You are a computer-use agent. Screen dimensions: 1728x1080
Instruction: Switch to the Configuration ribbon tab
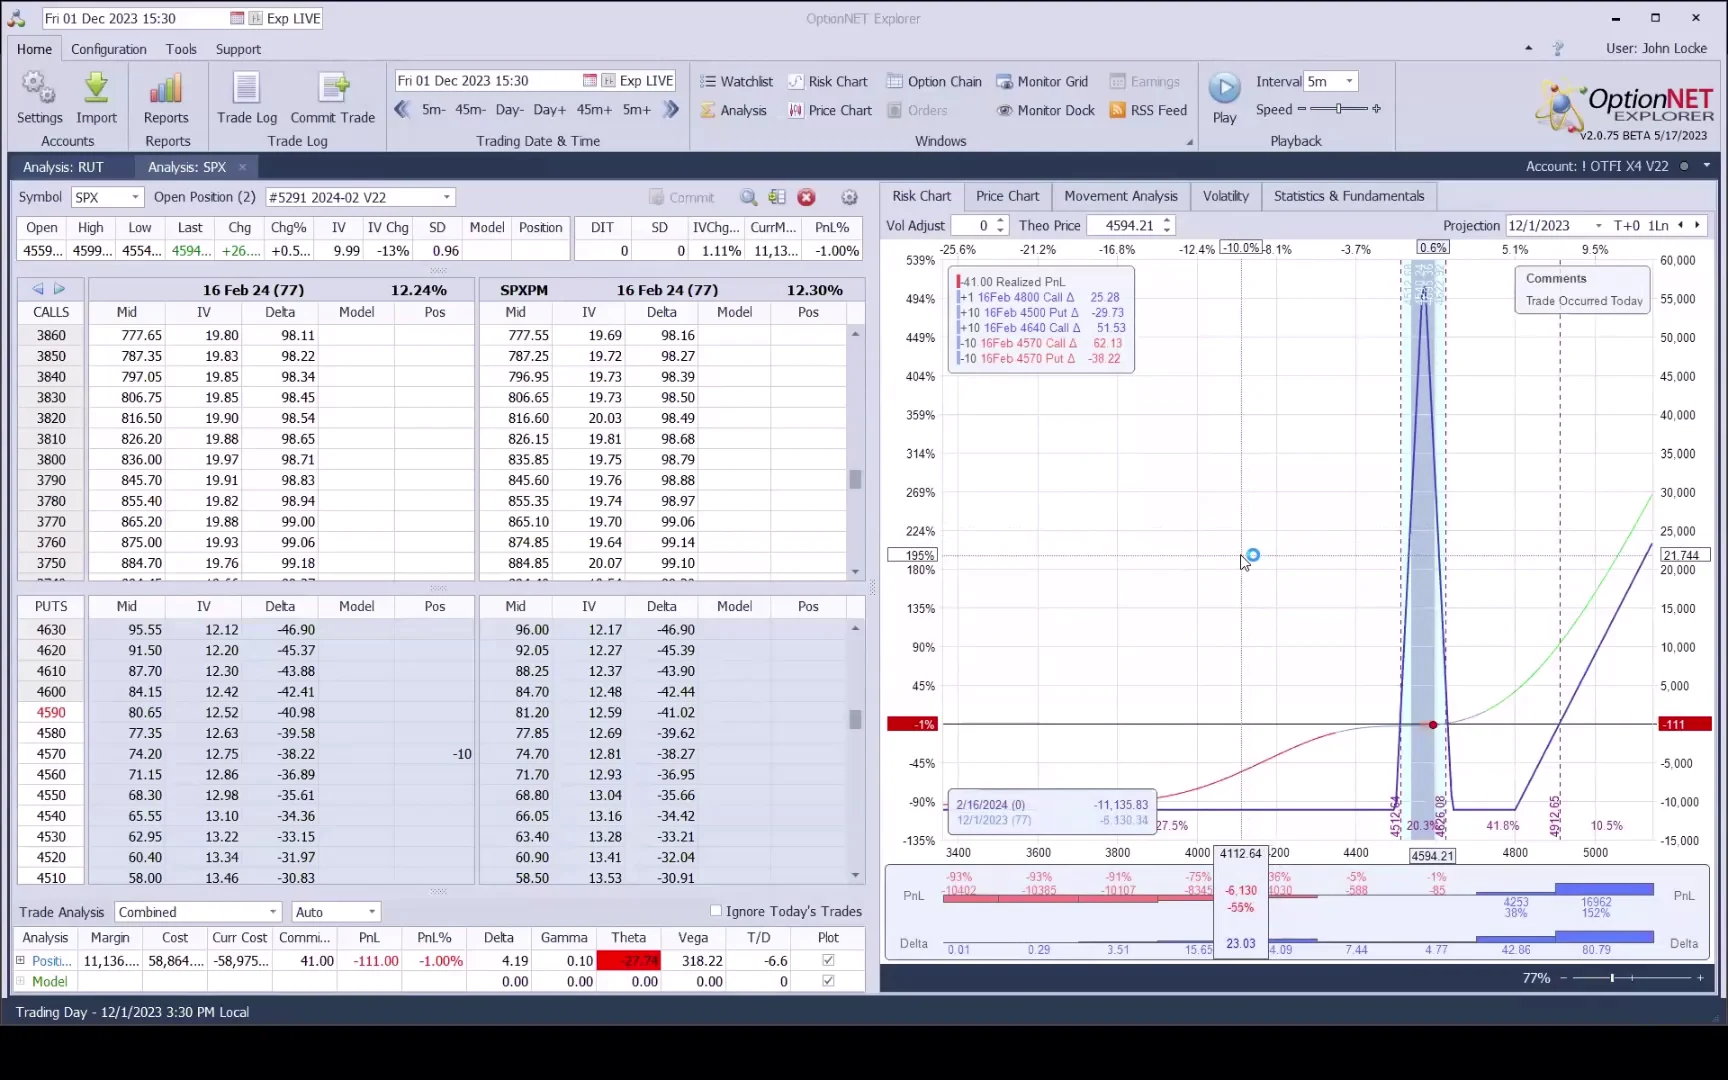coord(108,49)
